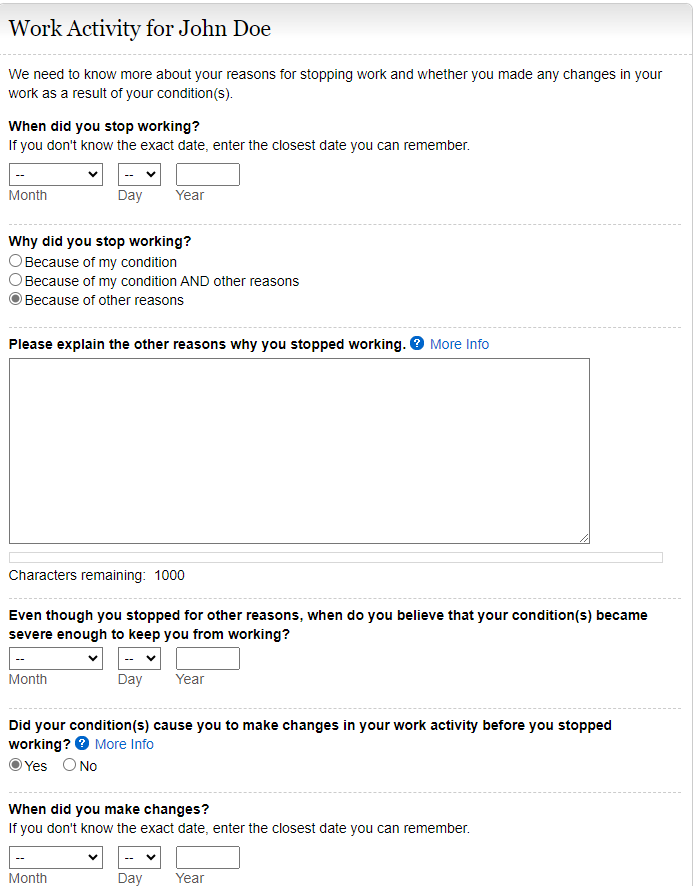Click the Year field for made changes date
The image size is (696, 886).
(208, 858)
